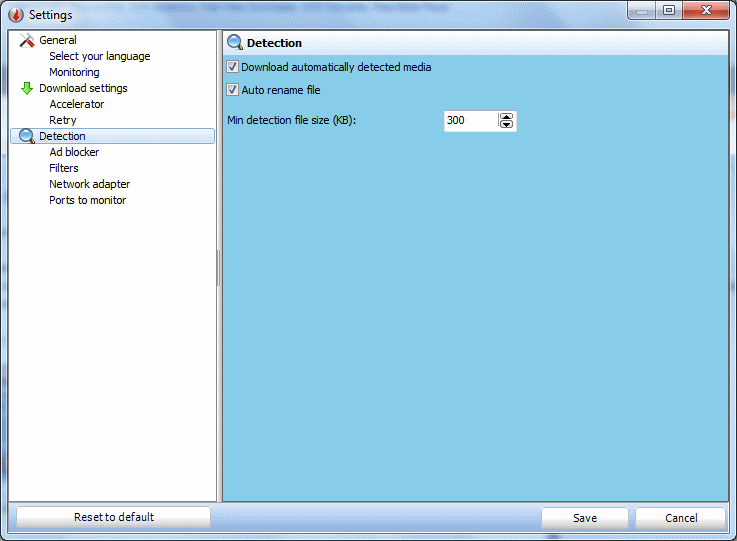This screenshot has height=541, width=737.
Task: Open the Download settings category
Action: (x=83, y=88)
